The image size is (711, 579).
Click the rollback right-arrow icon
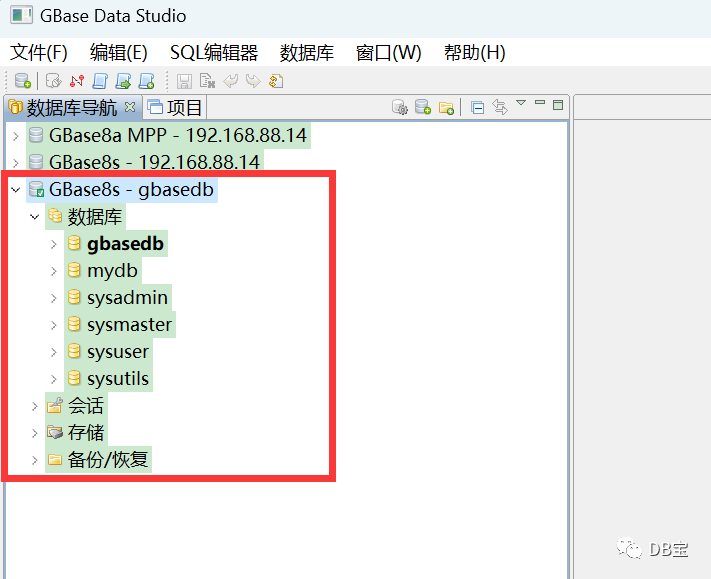click(253, 81)
